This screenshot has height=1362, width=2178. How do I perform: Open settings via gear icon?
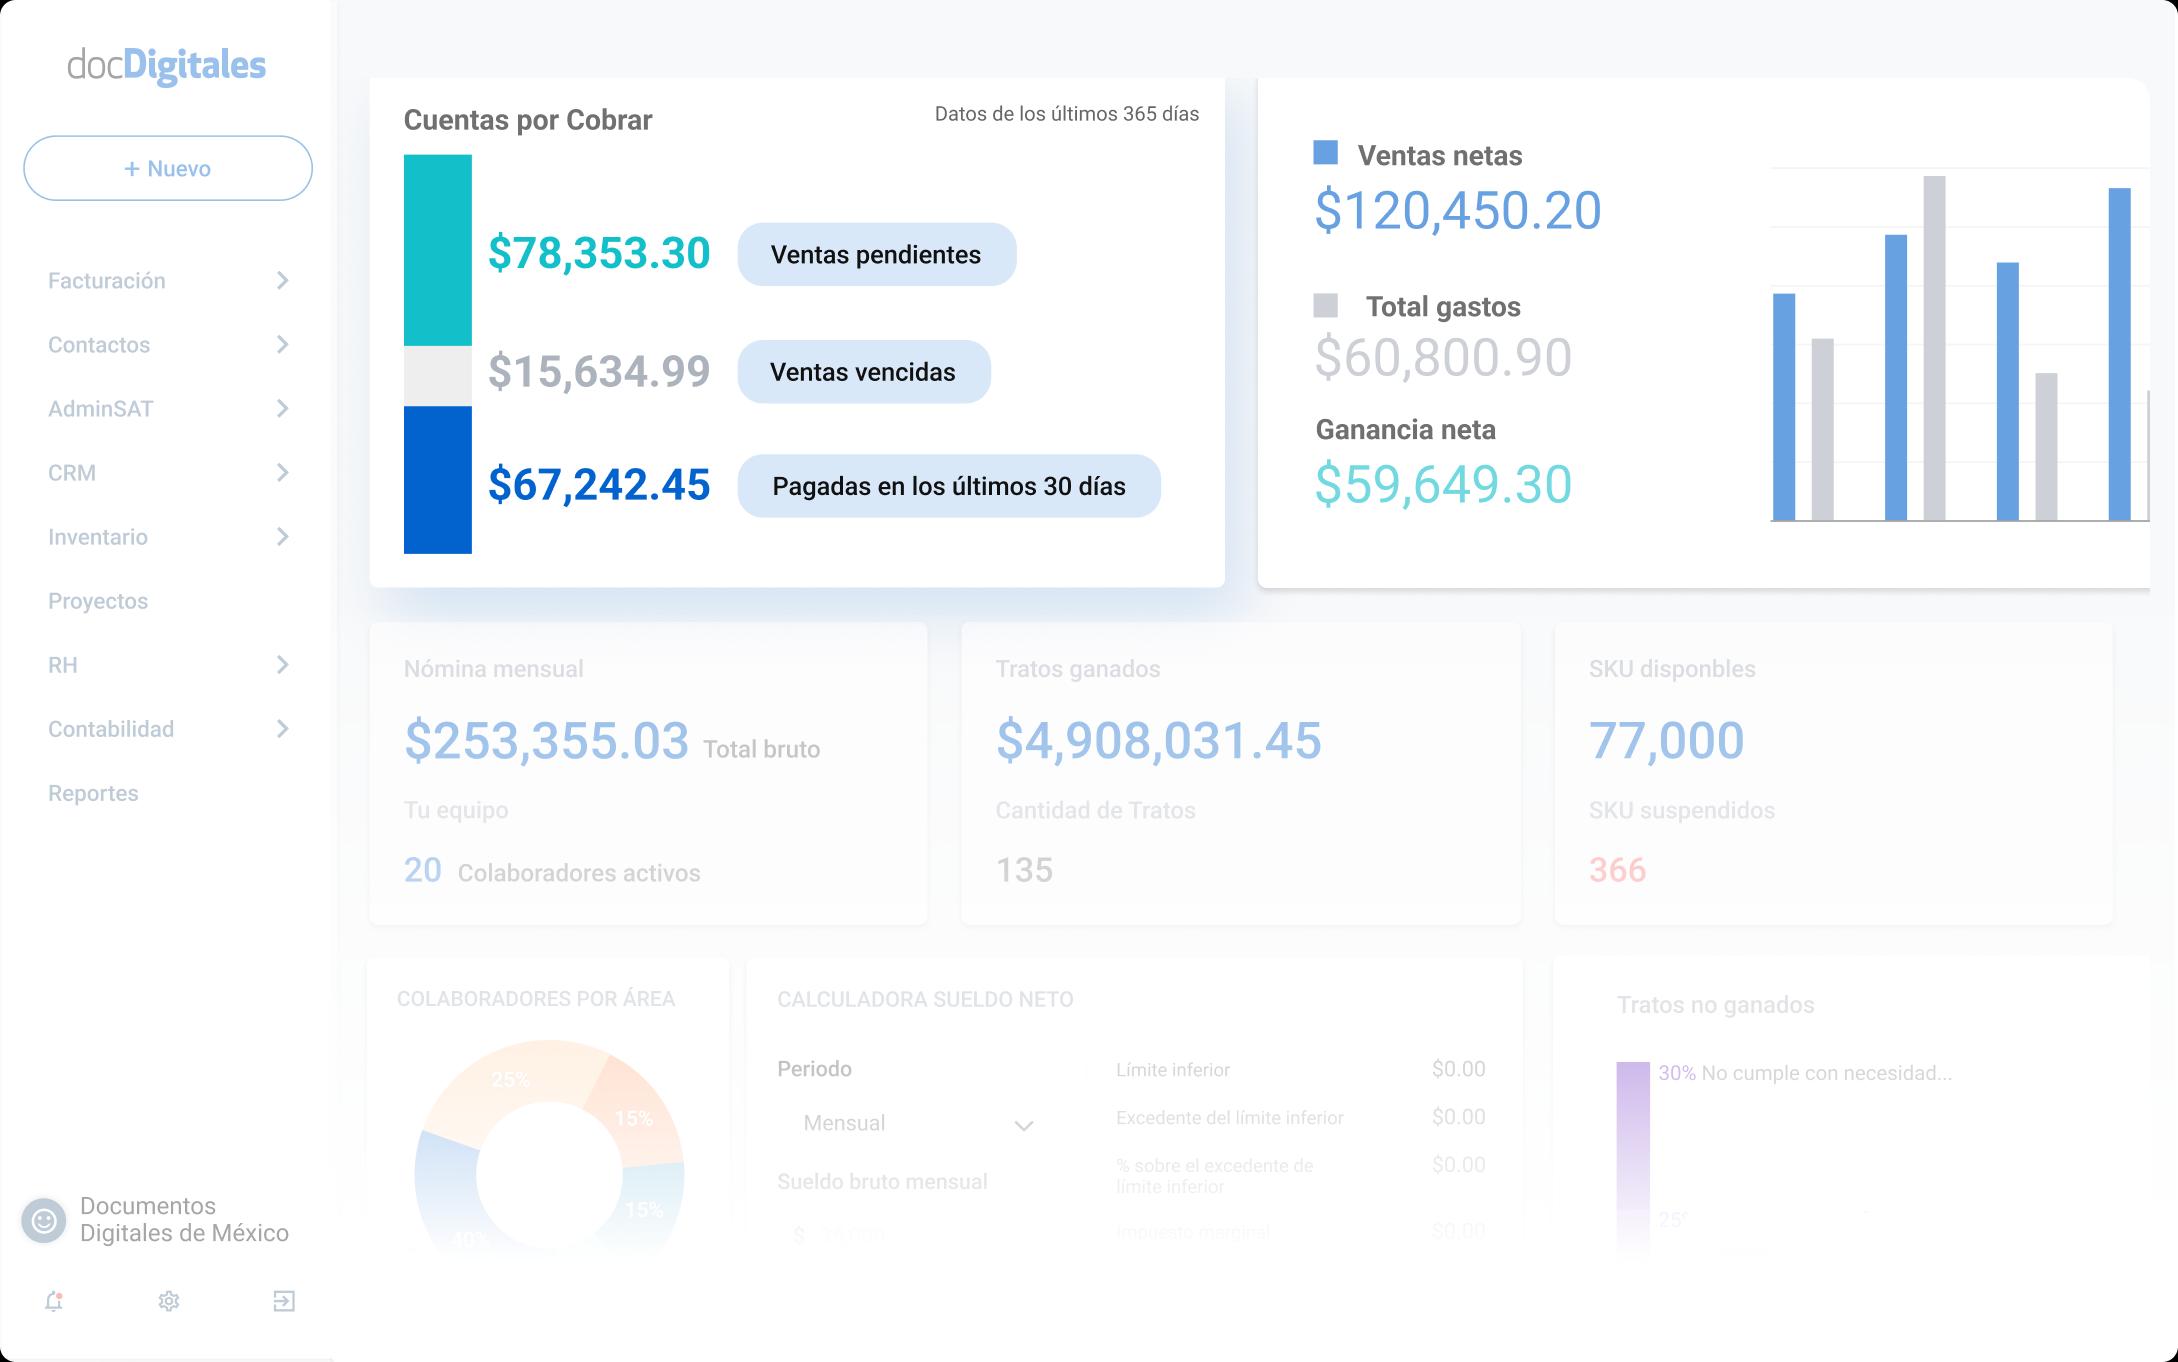169,1301
